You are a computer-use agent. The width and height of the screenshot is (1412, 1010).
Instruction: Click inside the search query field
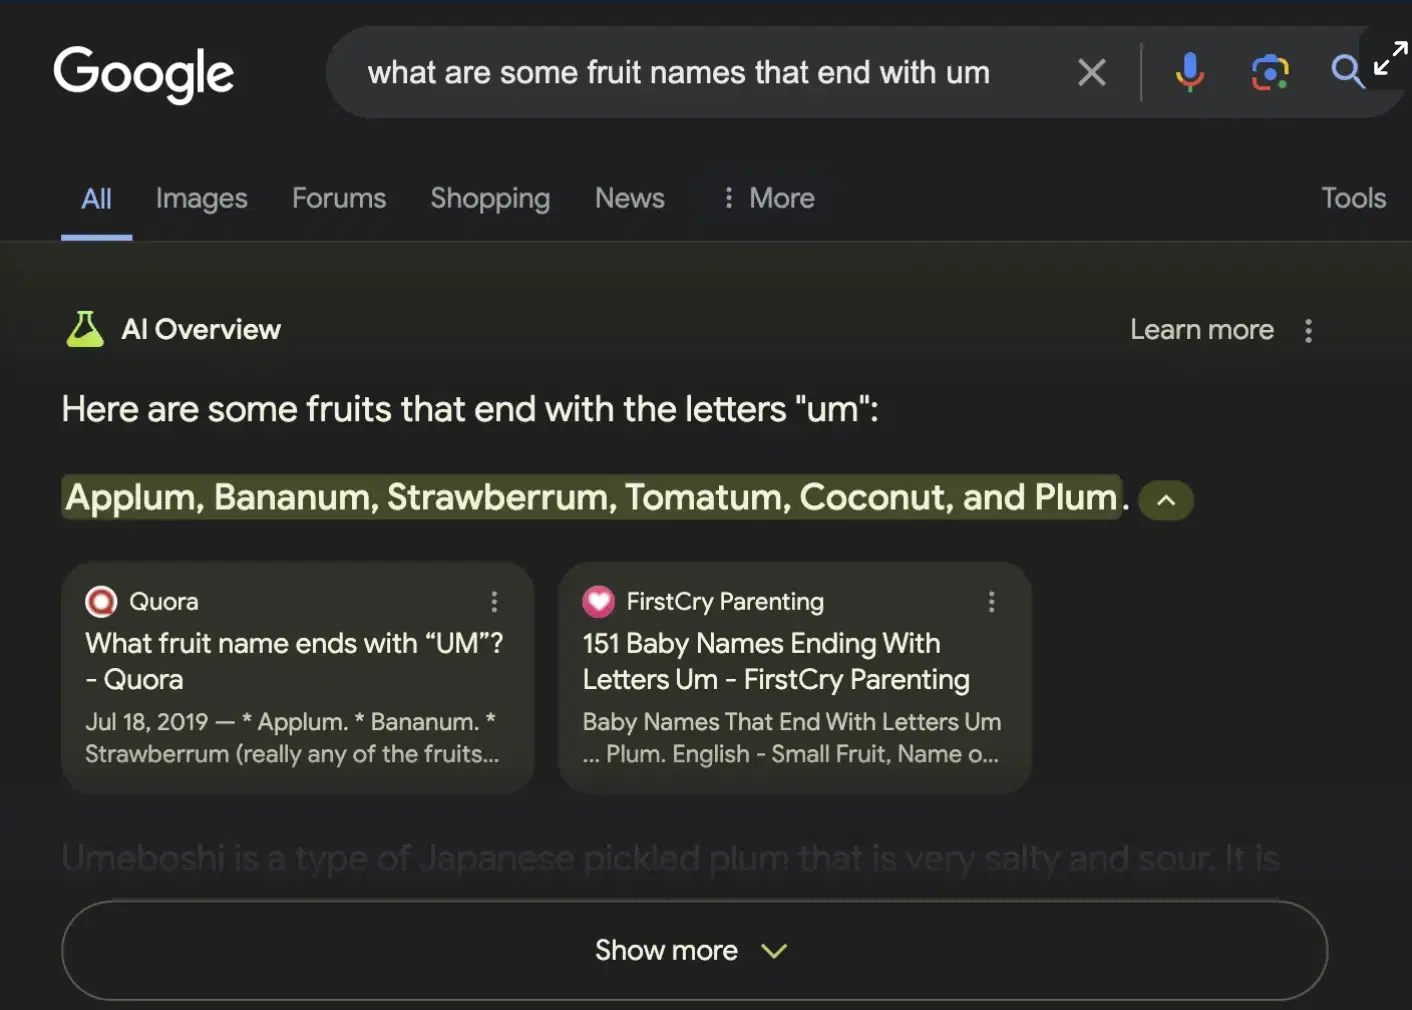[x=678, y=72]
